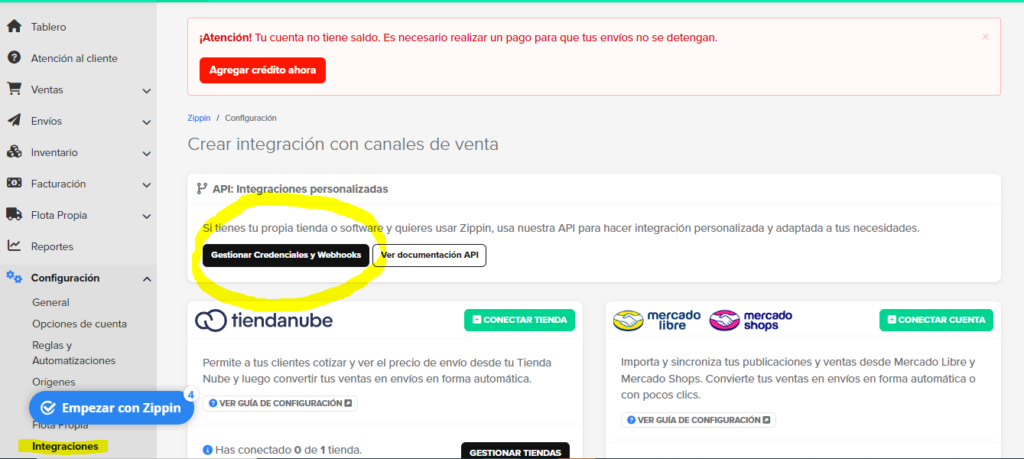This screenshot has width=1024, height=459.
Task: Open Mercado Libre VER GUÍA DE CONFIGURACIÓN
Action: pyautogui.click(x=698, y=420)
